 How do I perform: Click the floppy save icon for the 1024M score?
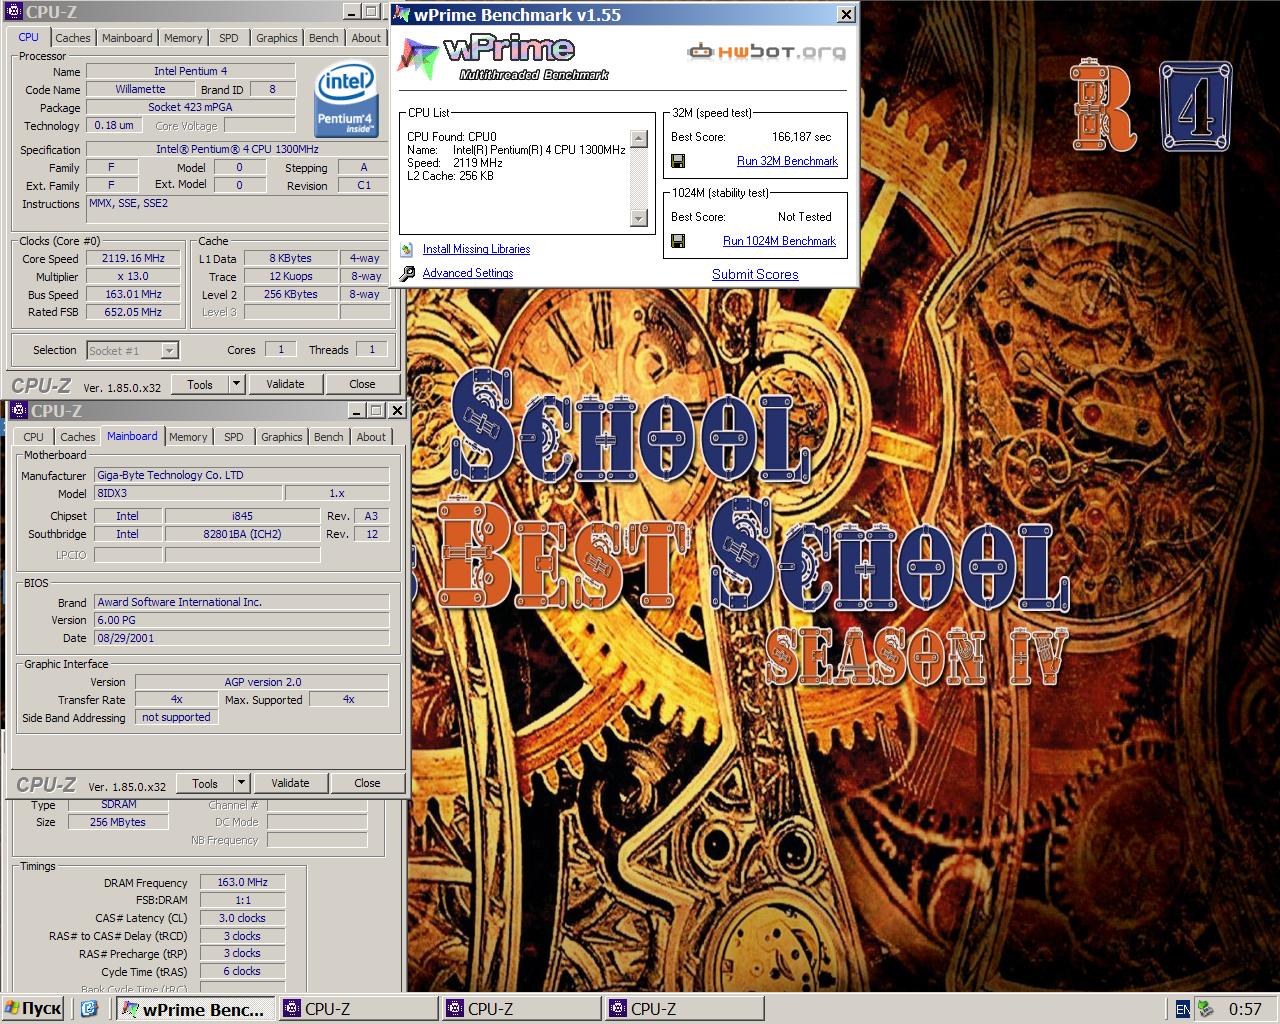678,241
